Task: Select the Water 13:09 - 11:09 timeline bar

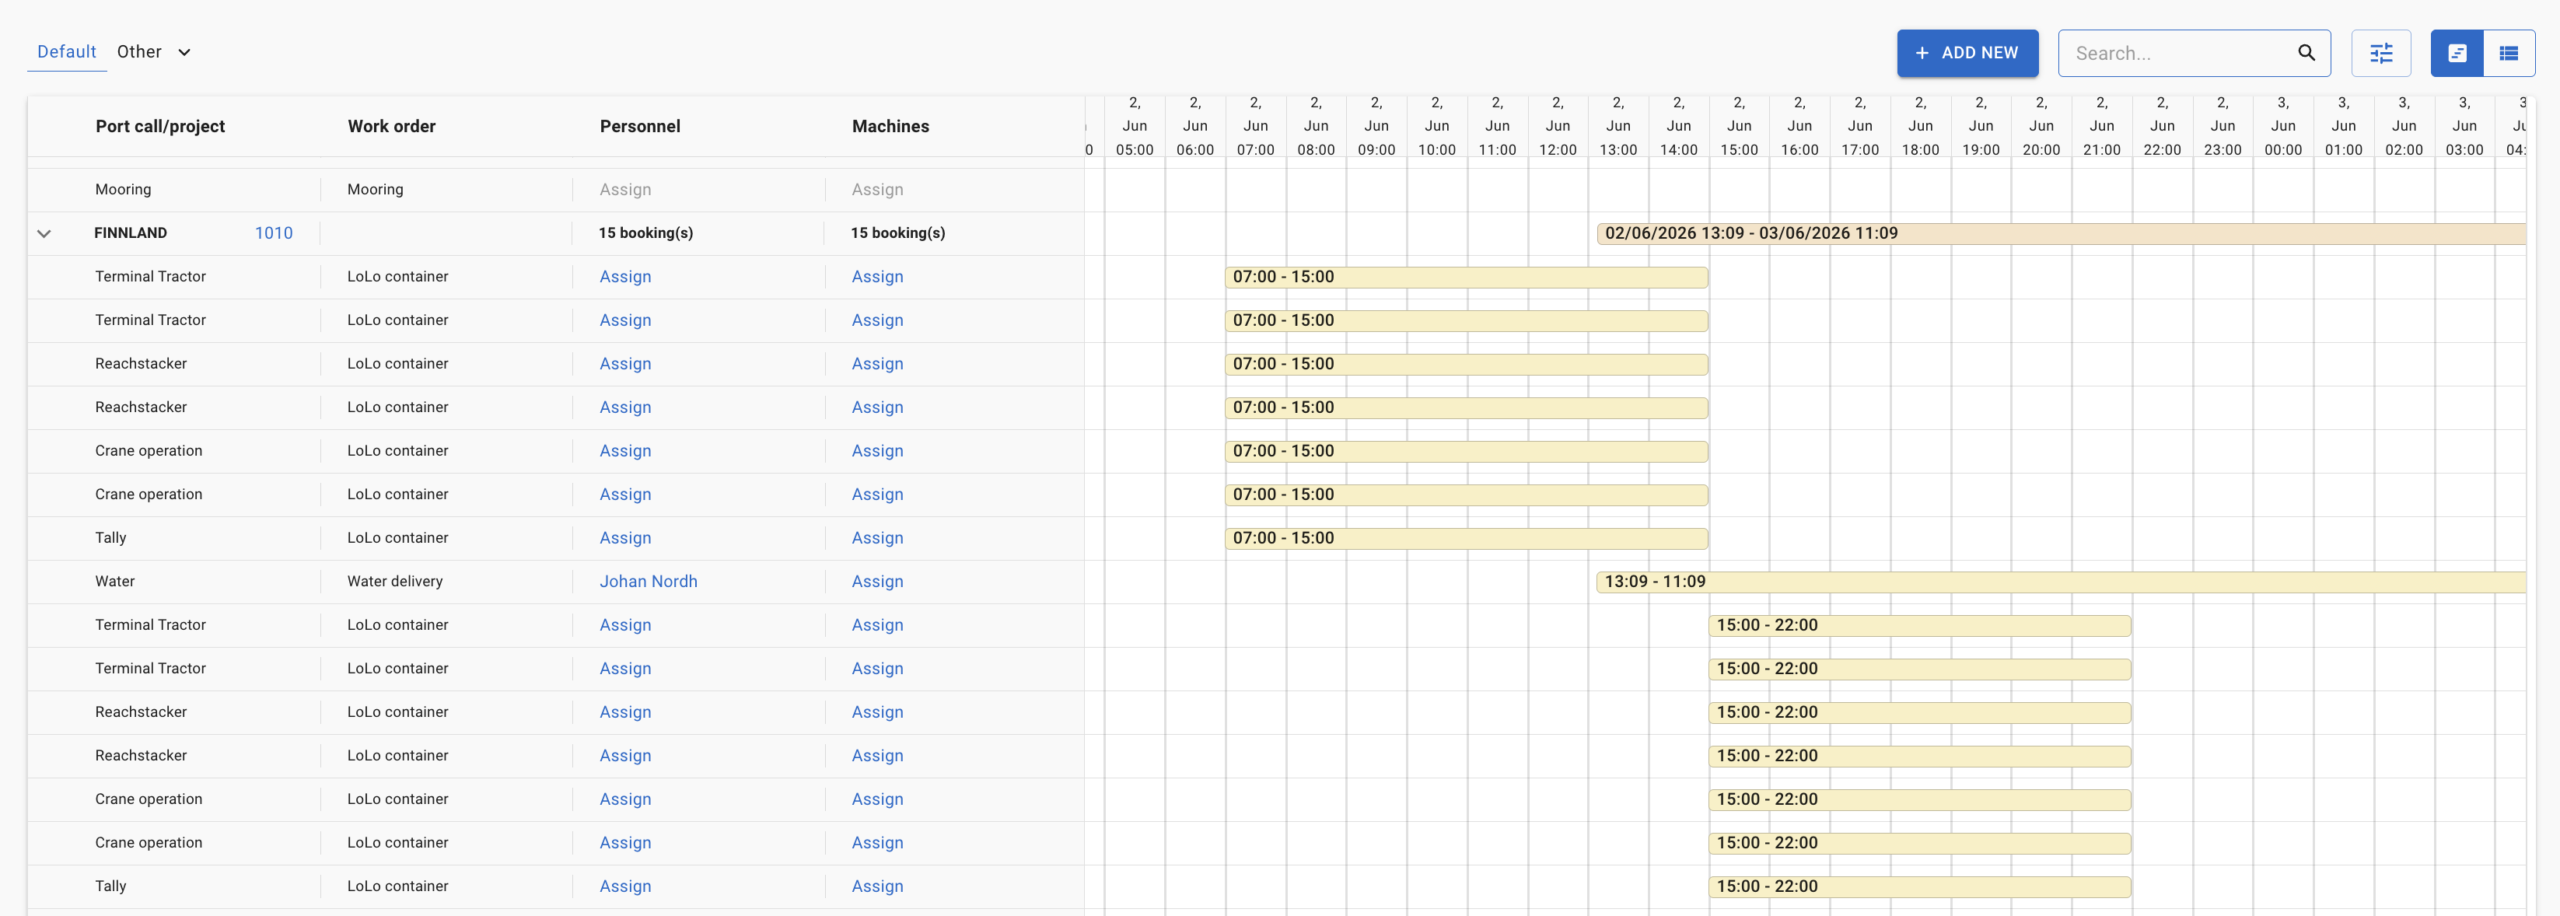Action: 2061,581
